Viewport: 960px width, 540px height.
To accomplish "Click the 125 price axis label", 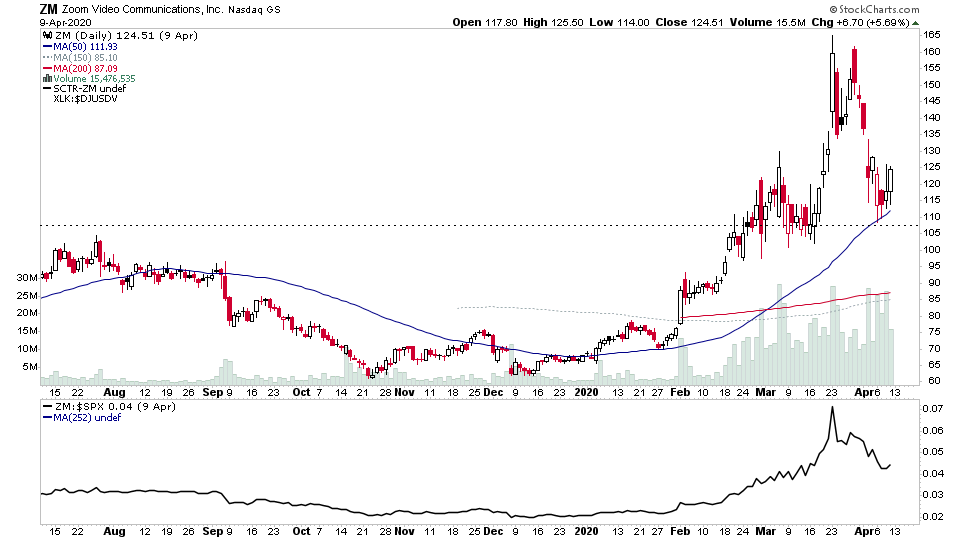I will tap(932, 167).
